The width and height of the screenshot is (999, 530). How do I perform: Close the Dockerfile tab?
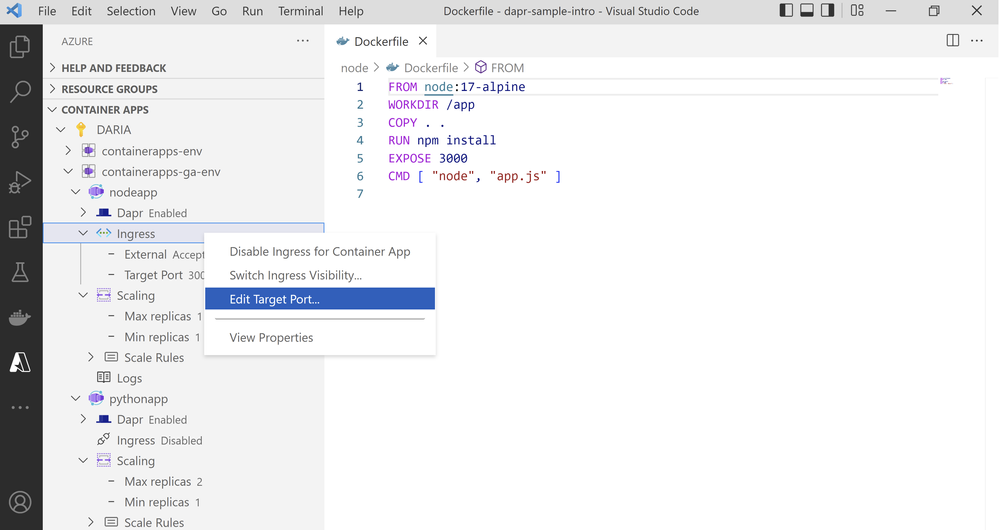(422, 41)
